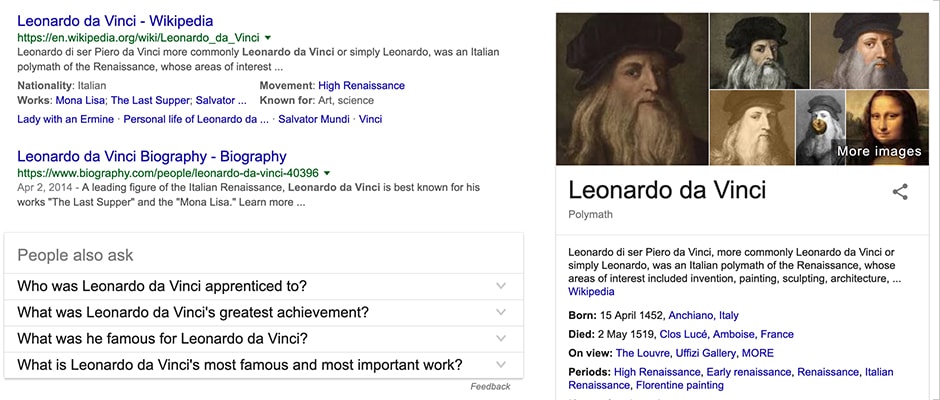Click the Feedback link below questions
Screen dimensions: 940x400
point(490,387)
